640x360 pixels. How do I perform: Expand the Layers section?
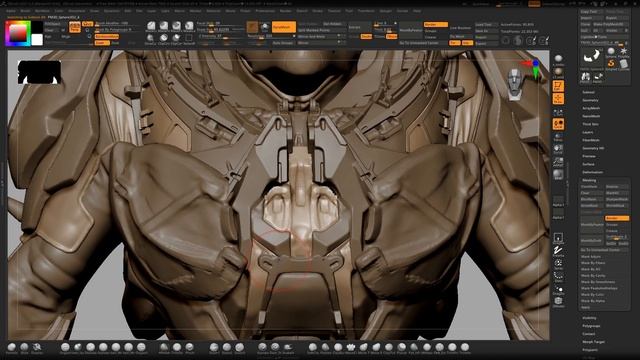click(x=588, y=132)
